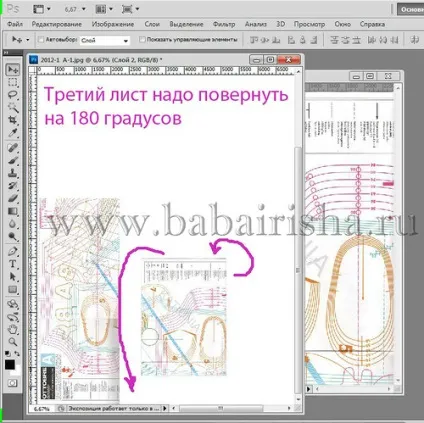Image resolution: width=424 pixels, height=423 pixels.
Task: Select the Healing Brush tool
Action: (13, 148)
